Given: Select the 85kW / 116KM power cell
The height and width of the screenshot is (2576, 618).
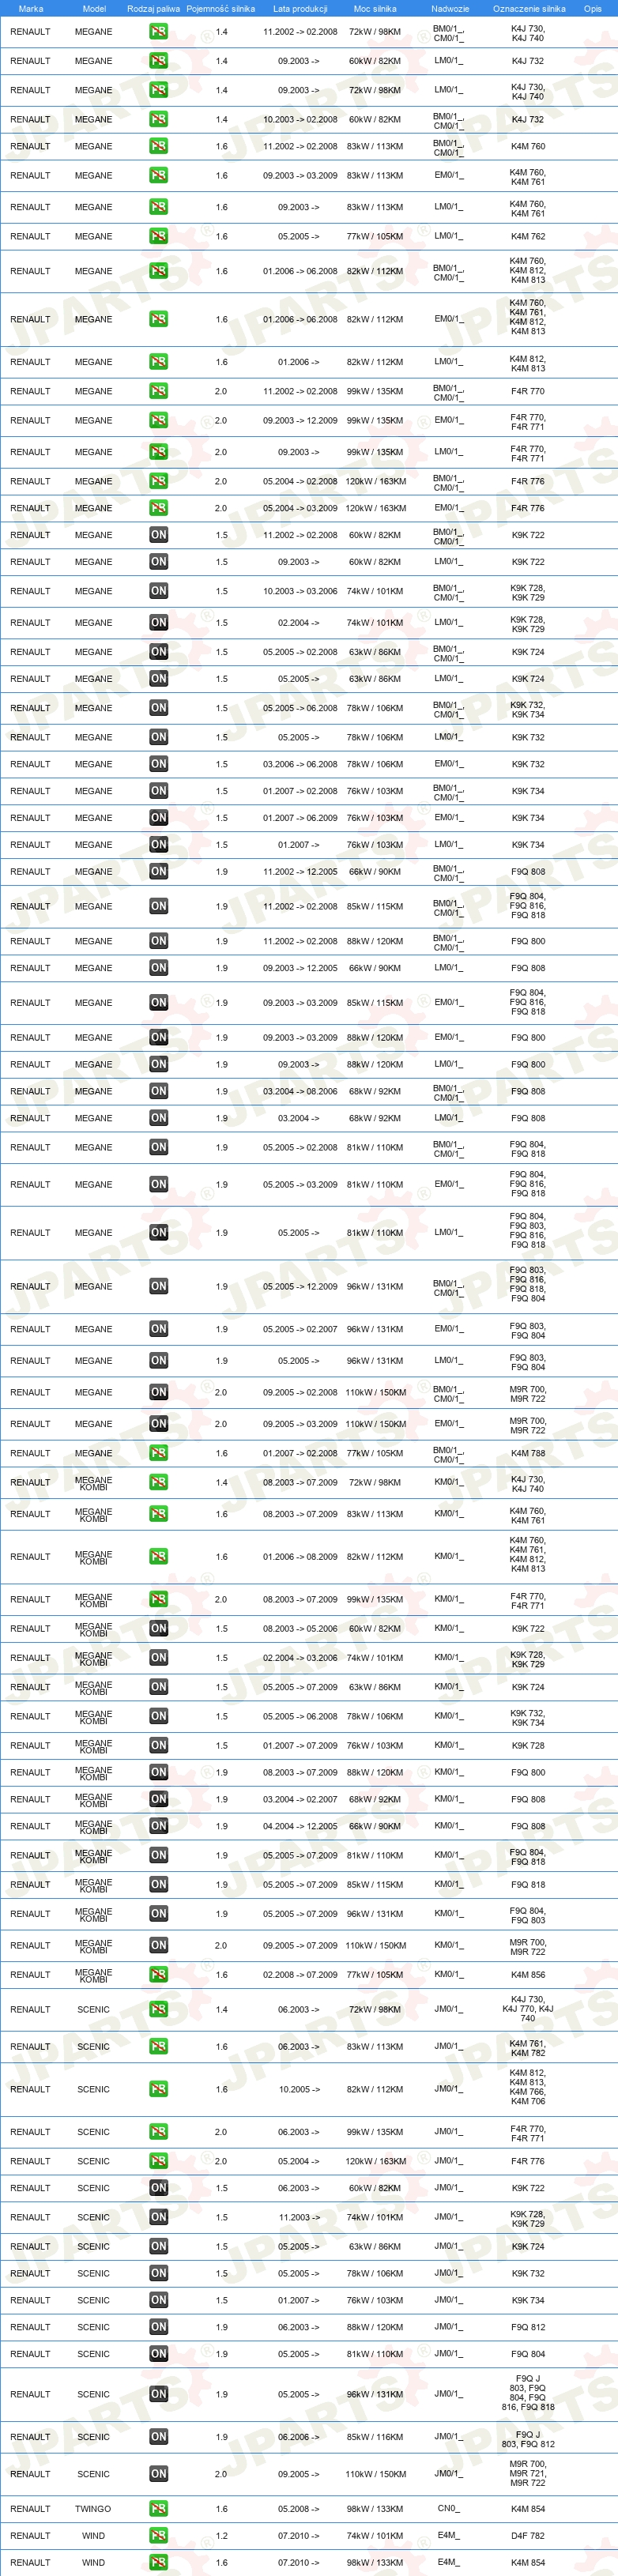Looking at the screenshot, I should tap(375, 2437).
